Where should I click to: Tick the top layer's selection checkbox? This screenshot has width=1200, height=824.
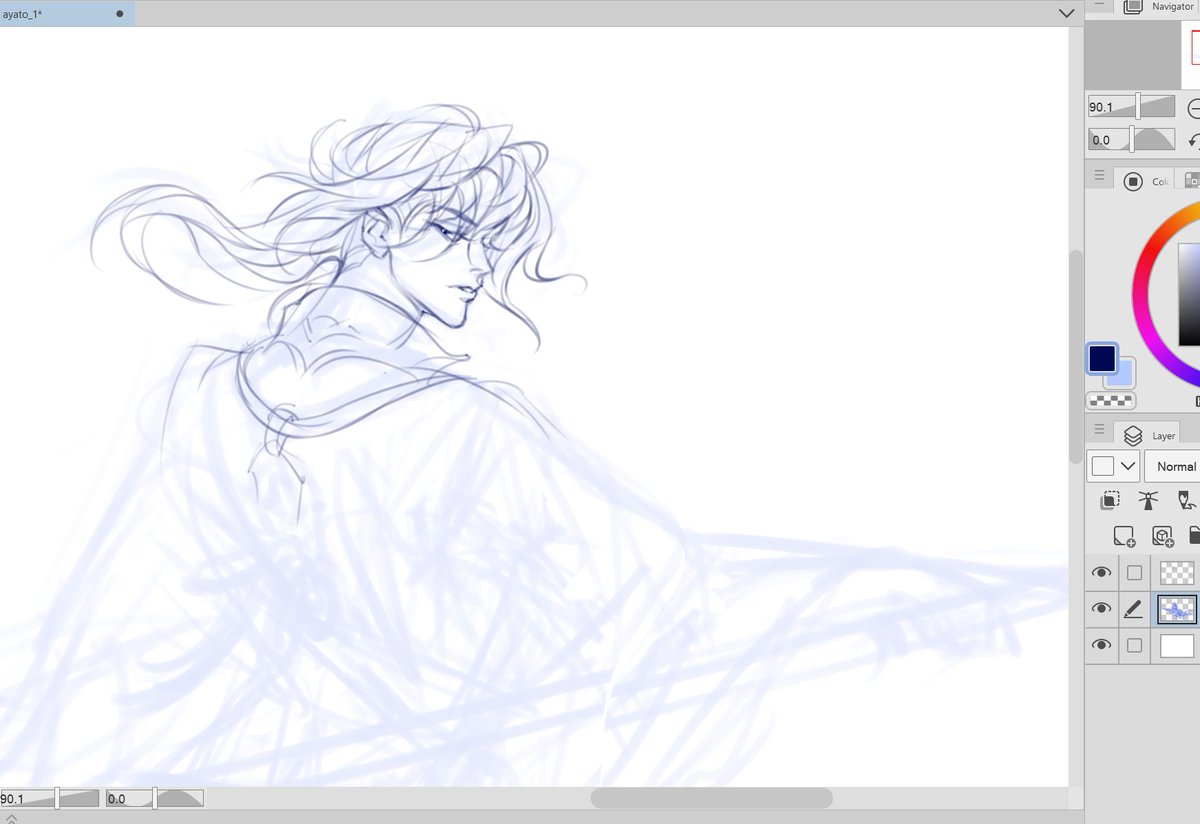(1134, 573)
